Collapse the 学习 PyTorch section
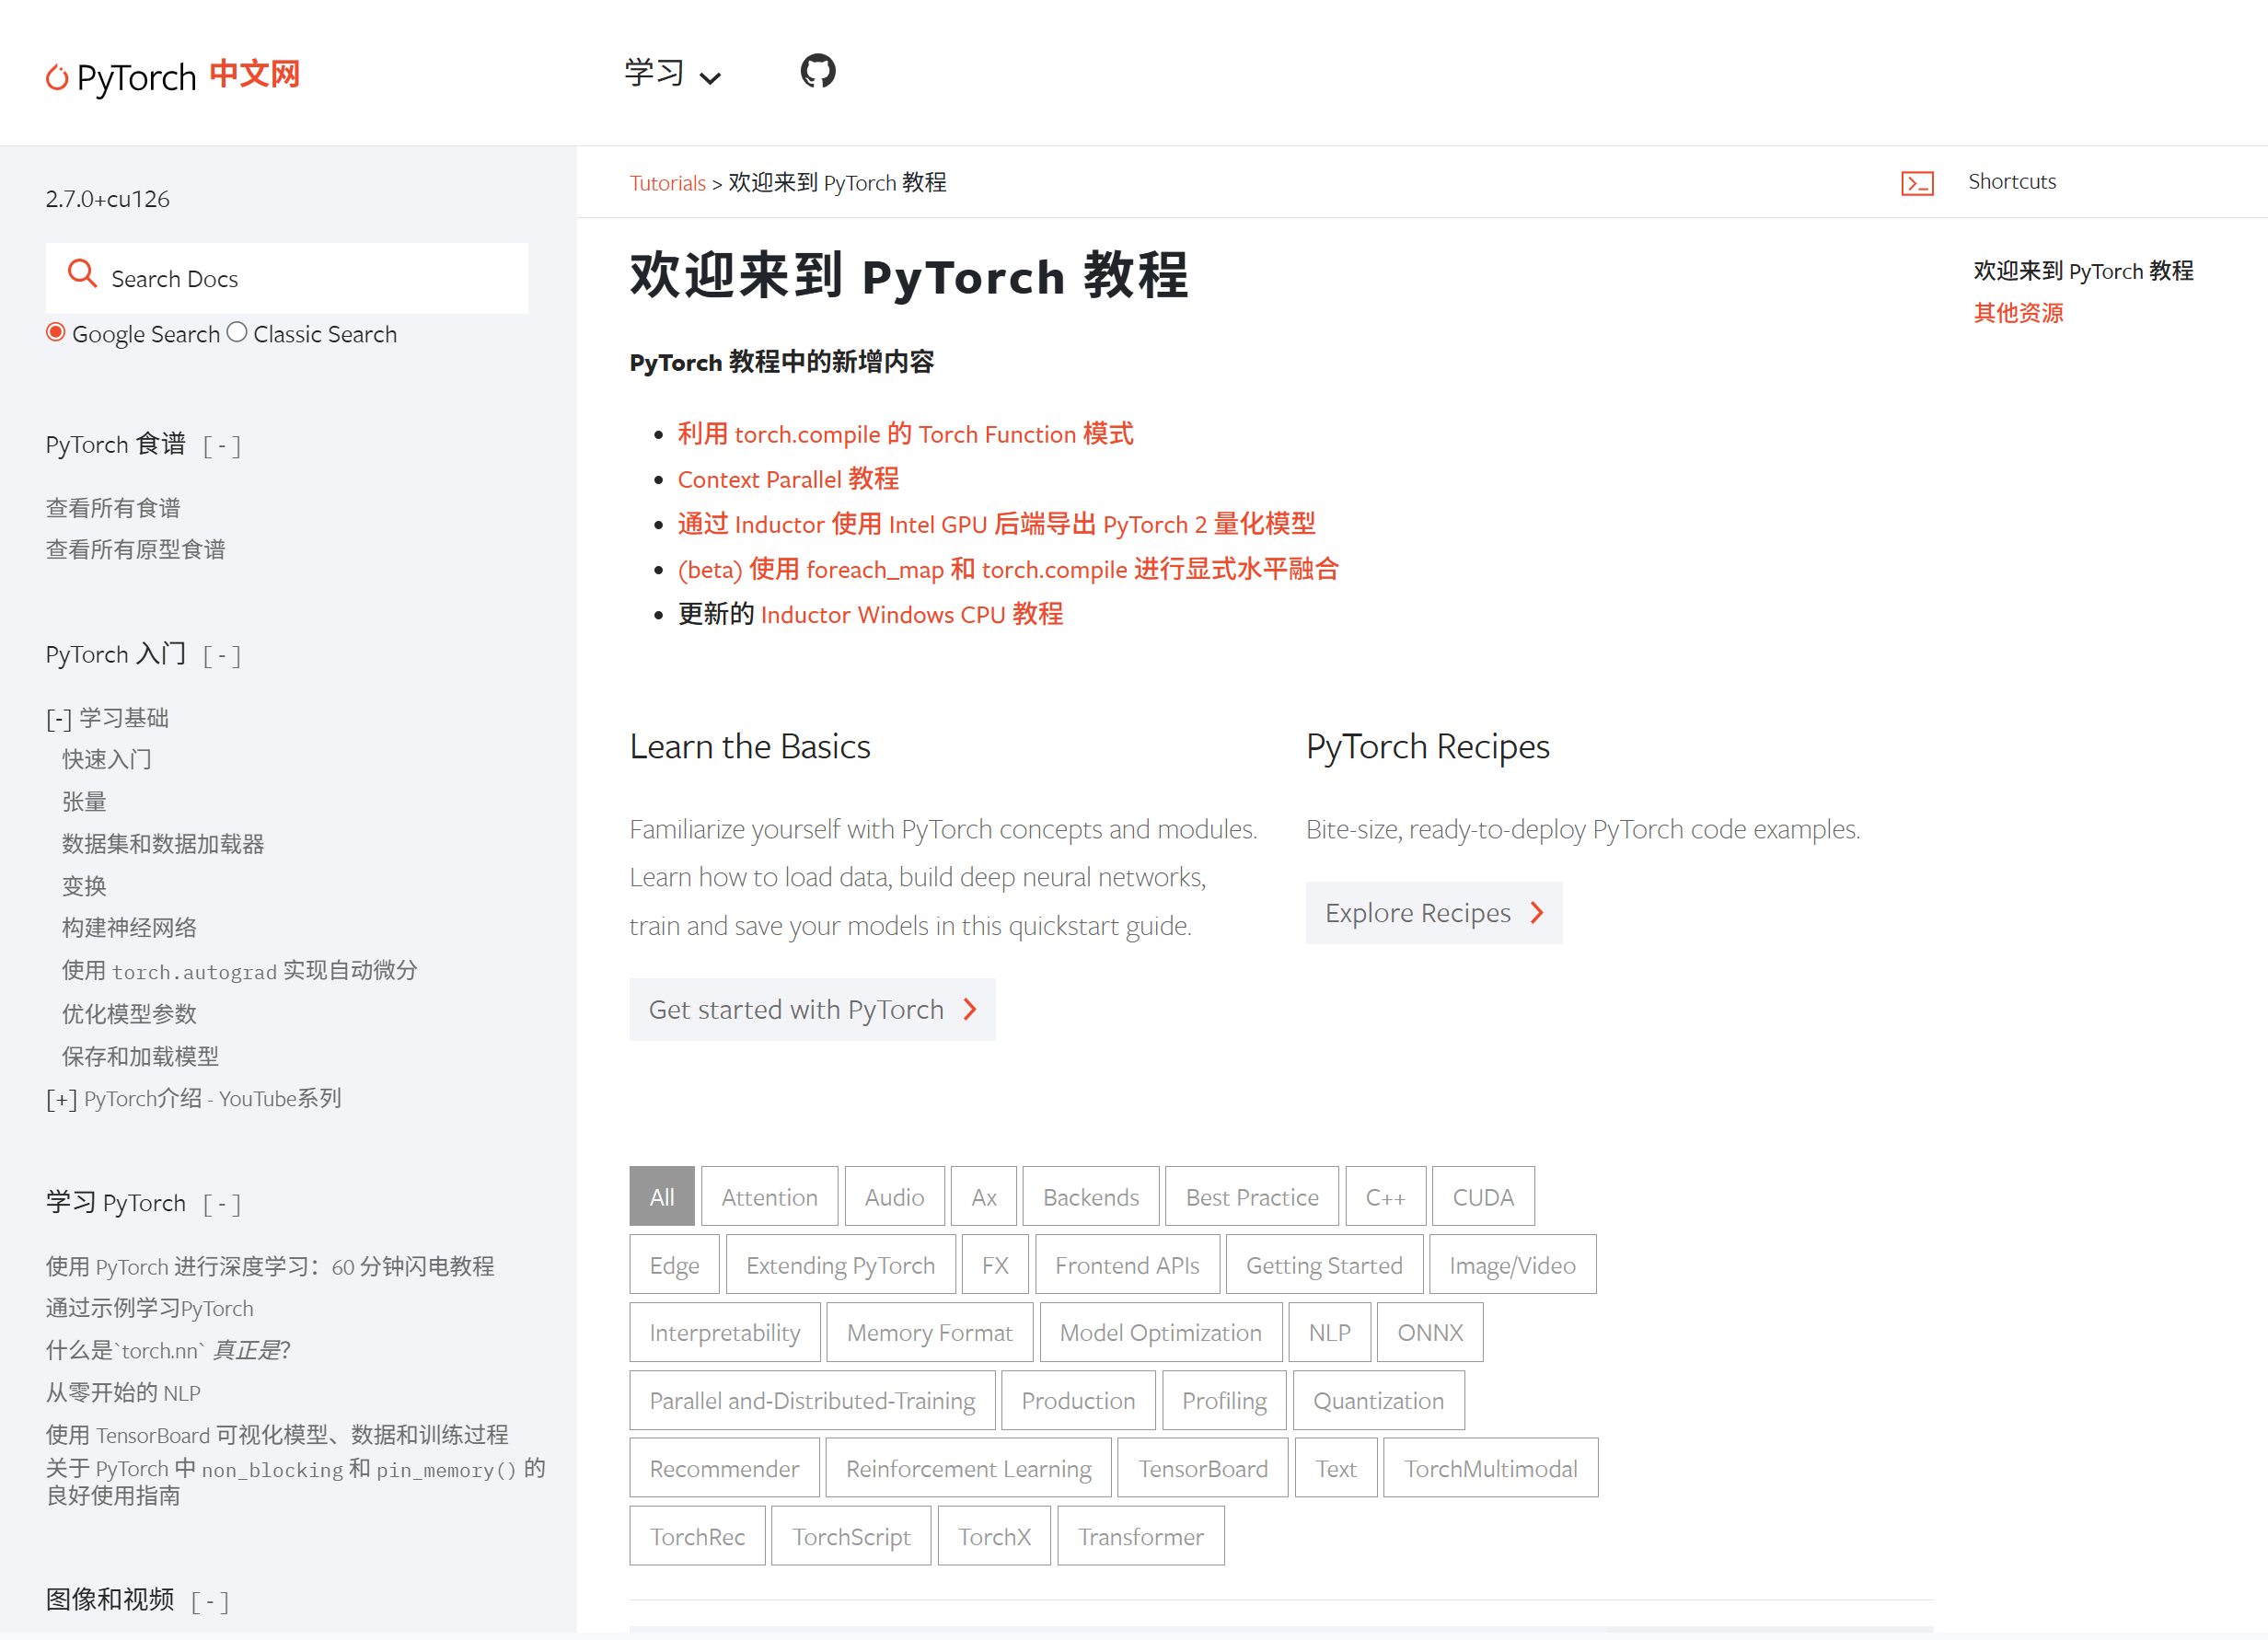This screenshot has width=2268, height=1640. 222,1204
